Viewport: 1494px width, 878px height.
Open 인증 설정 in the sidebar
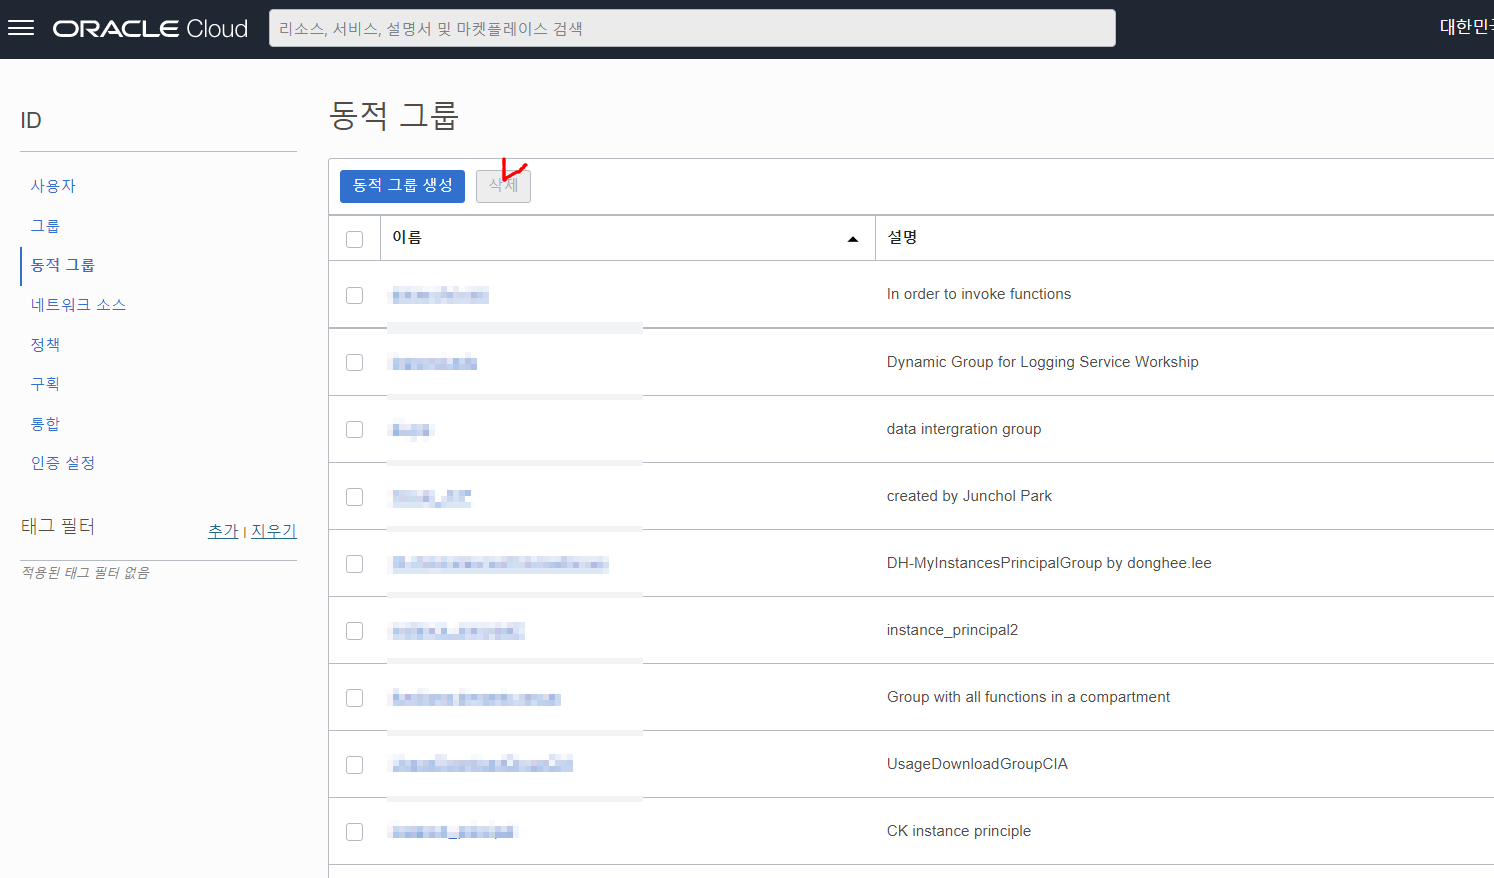click(63, 463)
